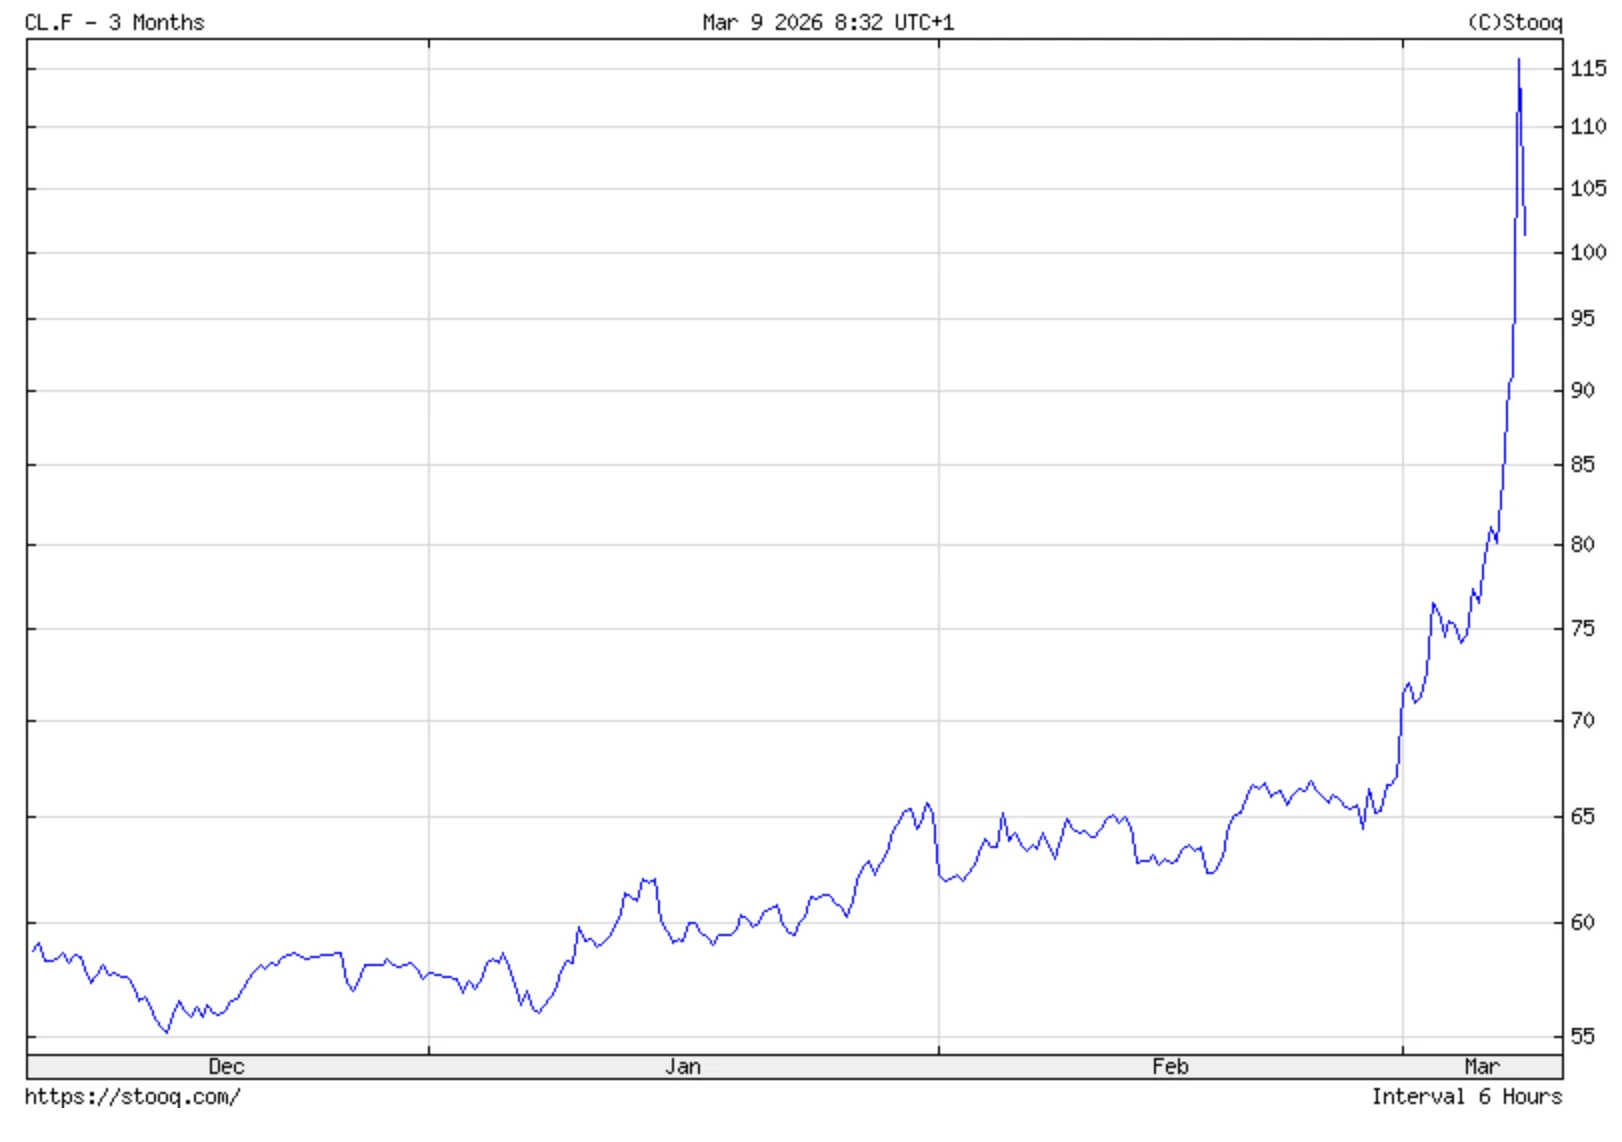Click the 60 price axis value
The image size is (1622, 1142).
pos(1582,923)
